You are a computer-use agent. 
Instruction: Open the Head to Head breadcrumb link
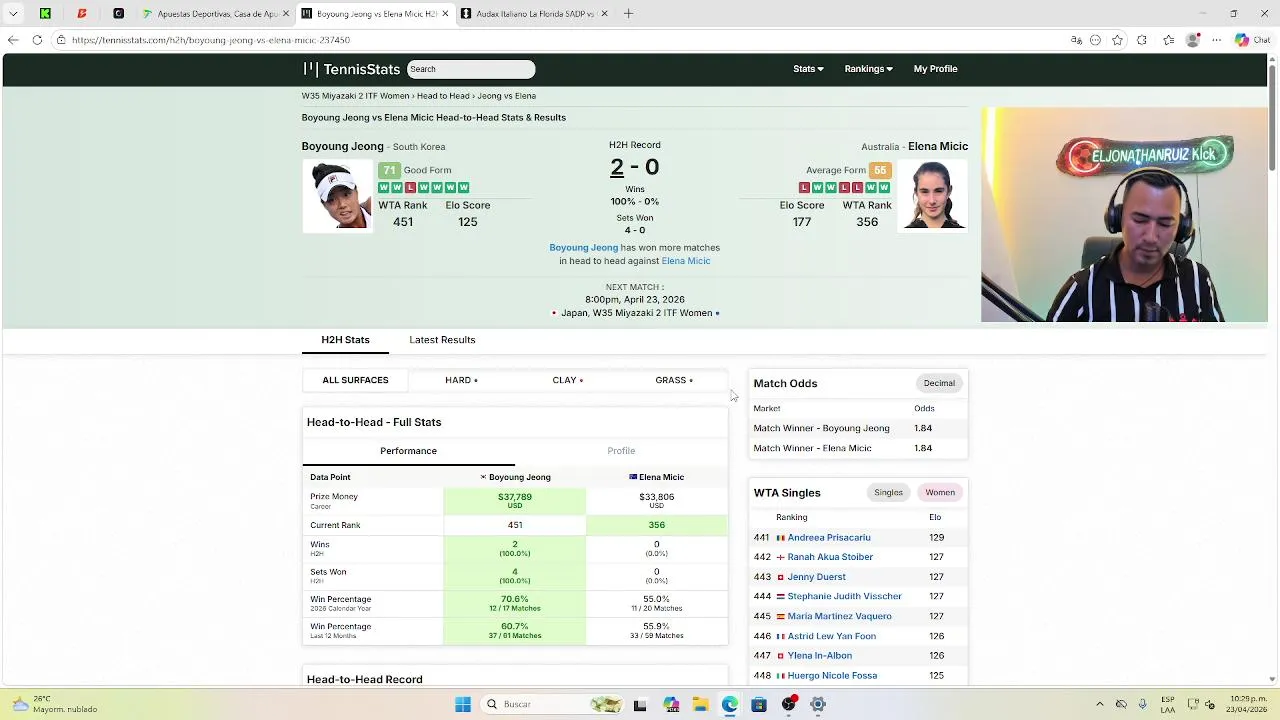443,96
